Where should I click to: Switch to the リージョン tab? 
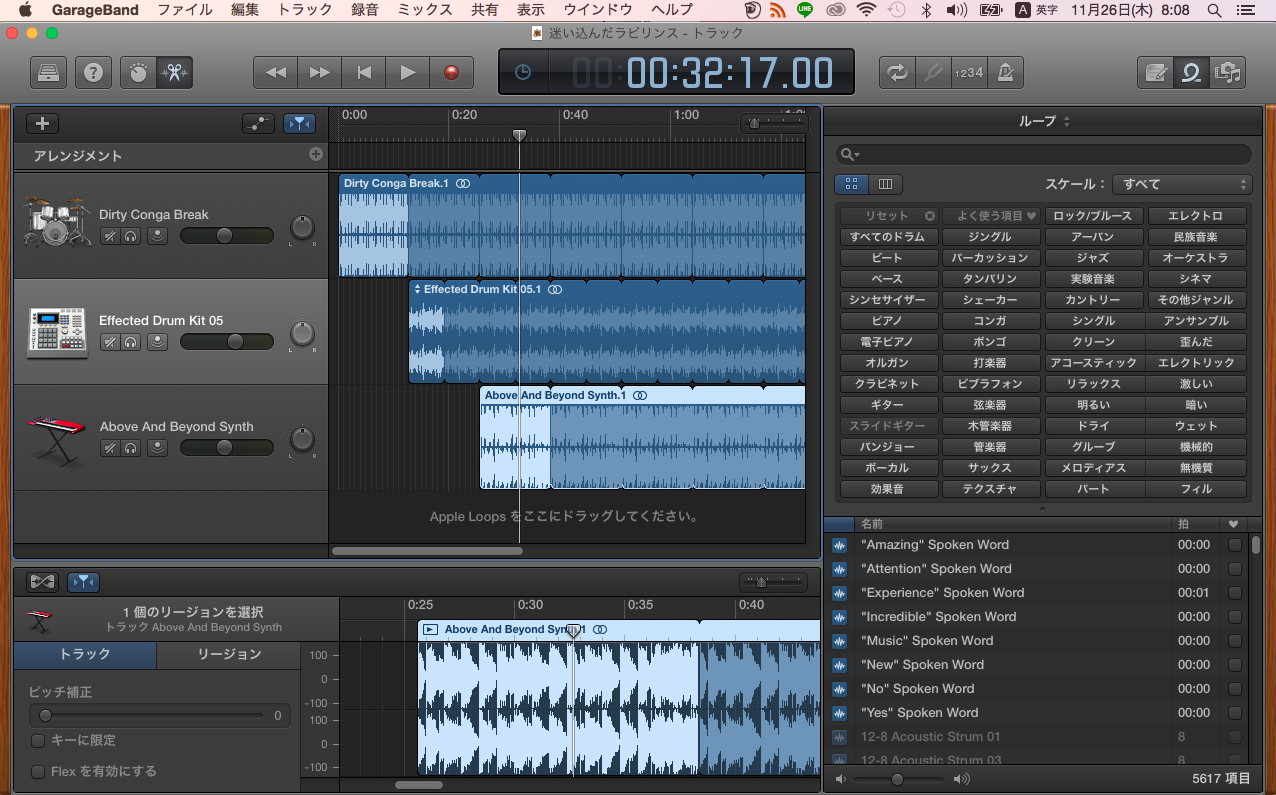point(229,655)
